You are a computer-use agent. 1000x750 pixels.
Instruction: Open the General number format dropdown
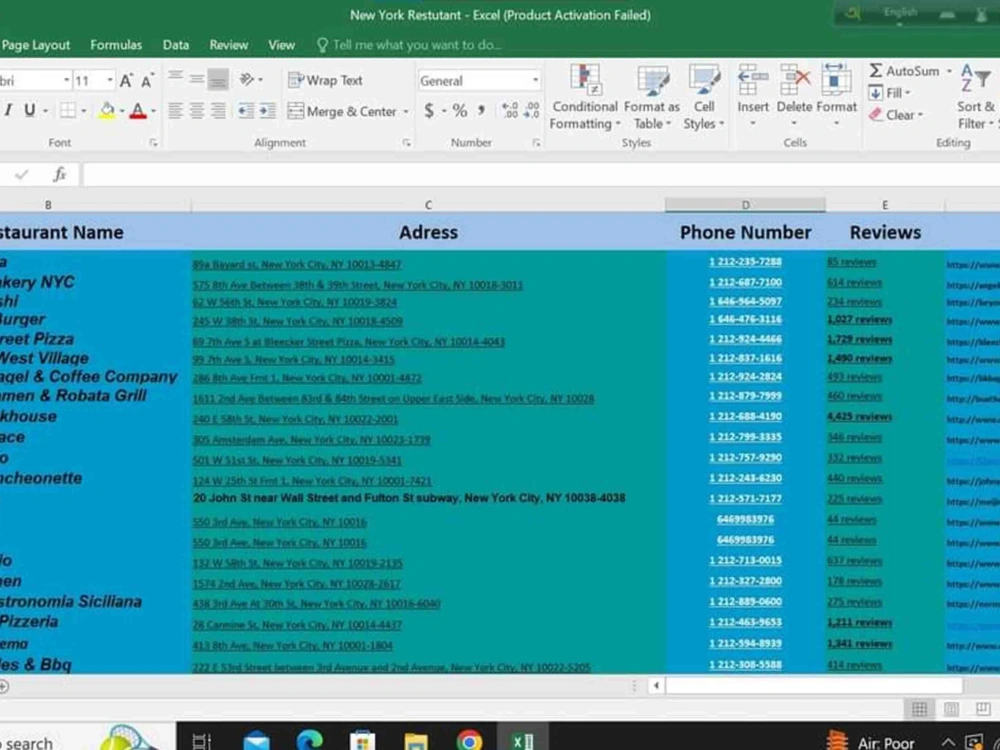[x=535, y=81]
